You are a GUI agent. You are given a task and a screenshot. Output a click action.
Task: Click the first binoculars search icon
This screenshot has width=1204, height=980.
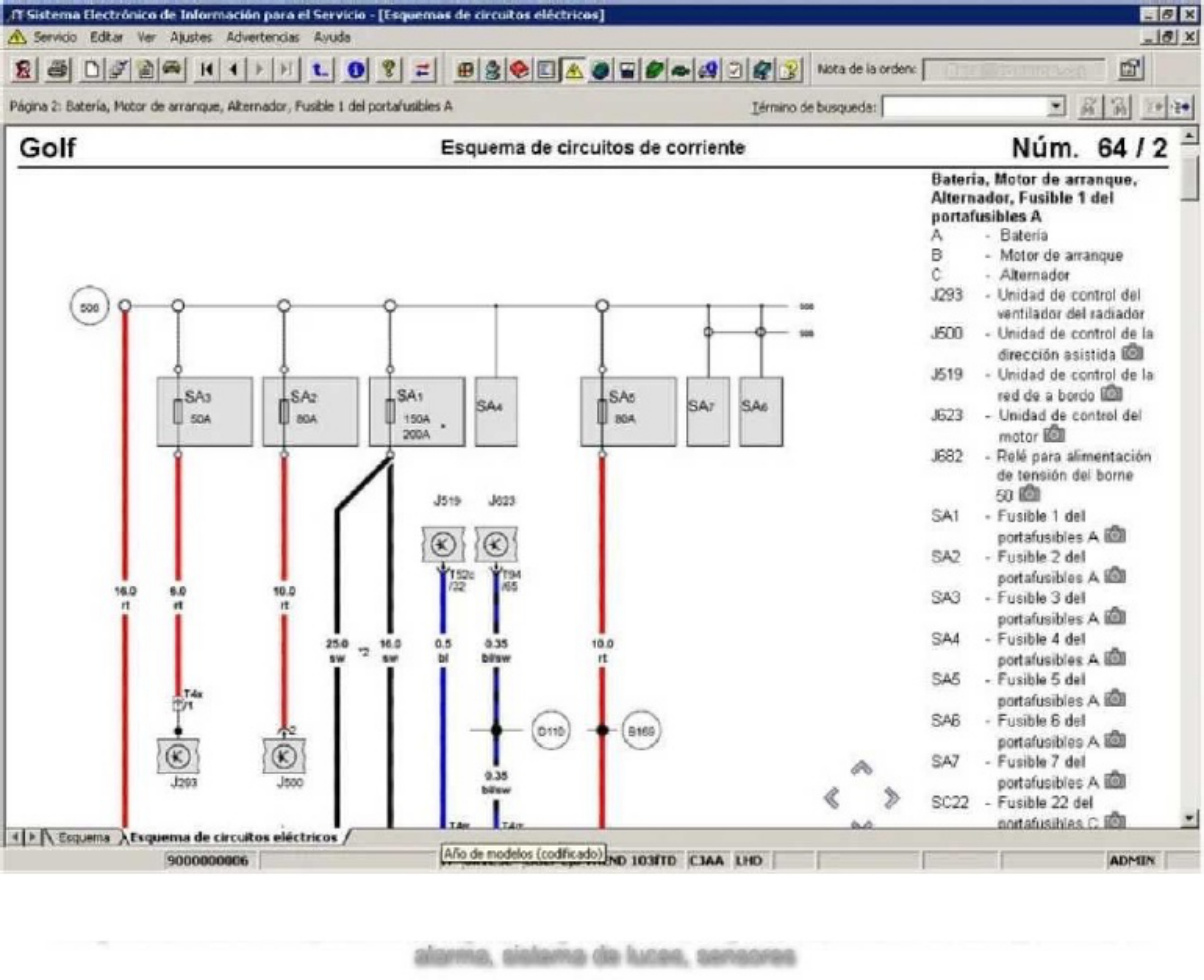click(x=1089, y=106)
